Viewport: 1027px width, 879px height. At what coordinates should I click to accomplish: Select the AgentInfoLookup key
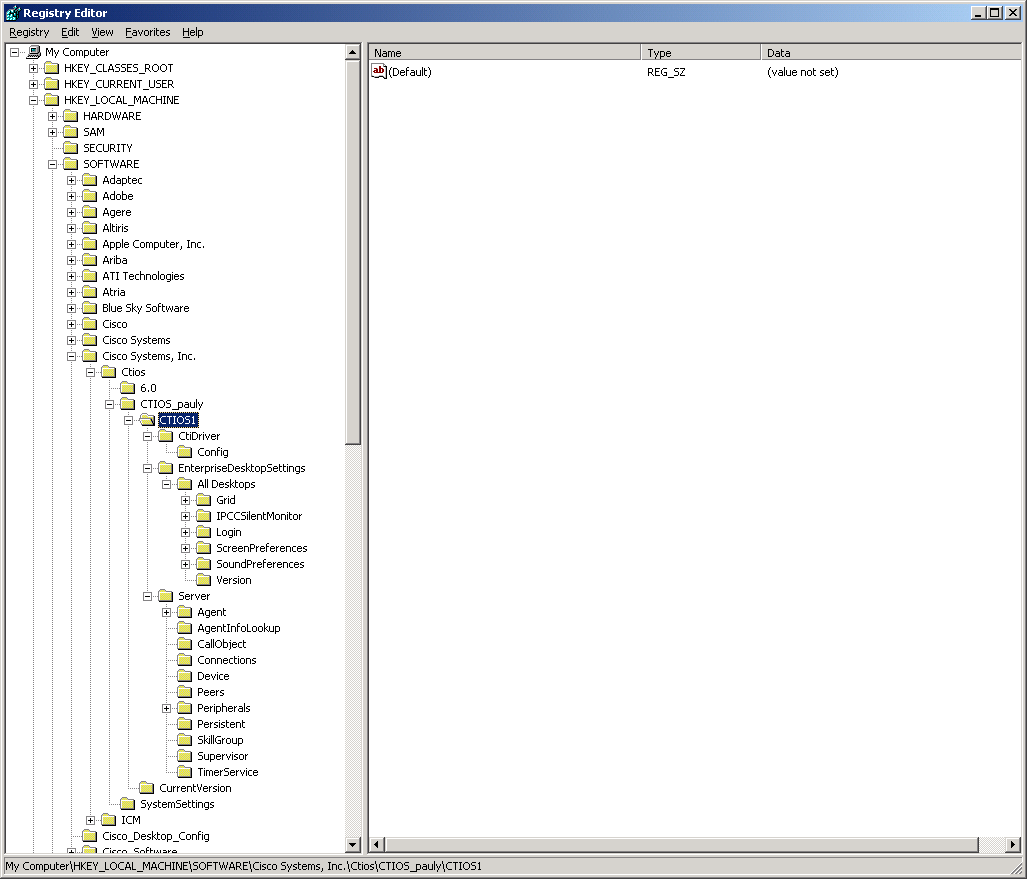pos(238,628)
